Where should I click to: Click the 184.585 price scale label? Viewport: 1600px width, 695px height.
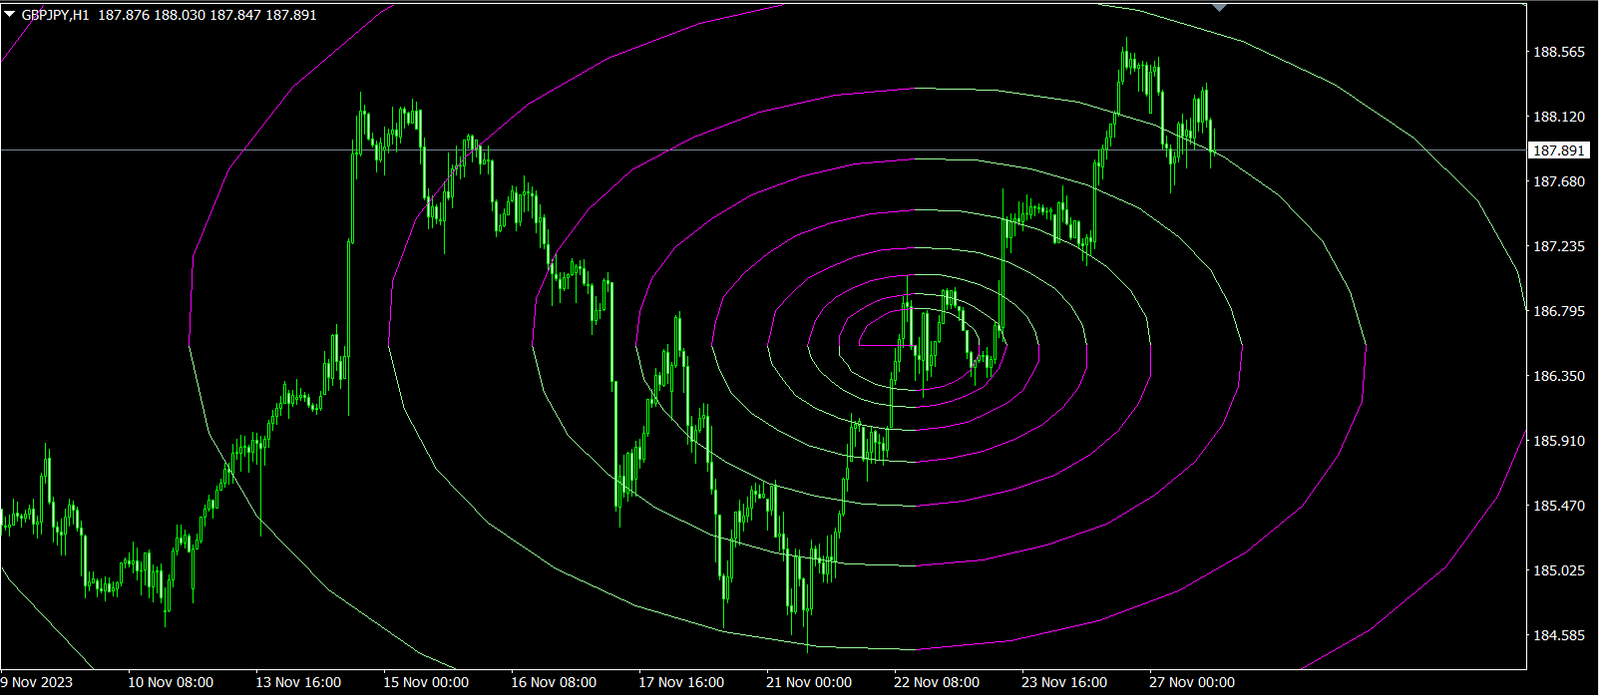[x=1558, y=635]
